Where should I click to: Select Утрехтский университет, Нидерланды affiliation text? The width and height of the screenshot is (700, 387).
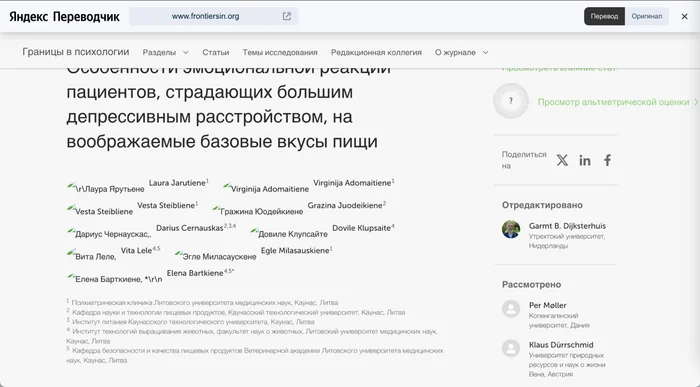(x=567, y=241)
